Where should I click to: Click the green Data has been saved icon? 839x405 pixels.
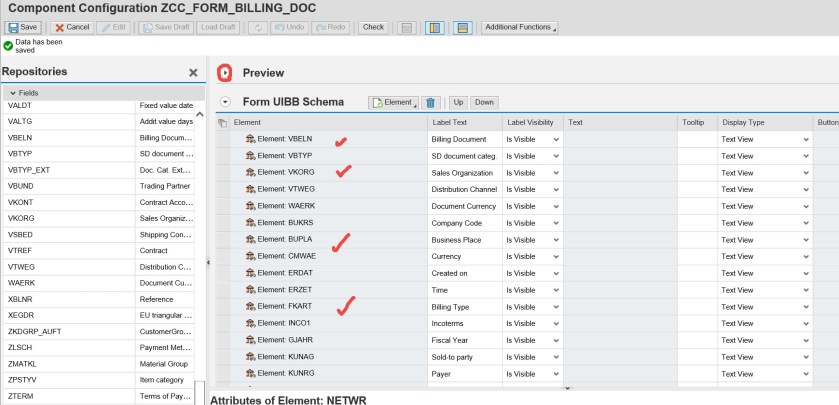pyautogui.click(x=8, y=45)
